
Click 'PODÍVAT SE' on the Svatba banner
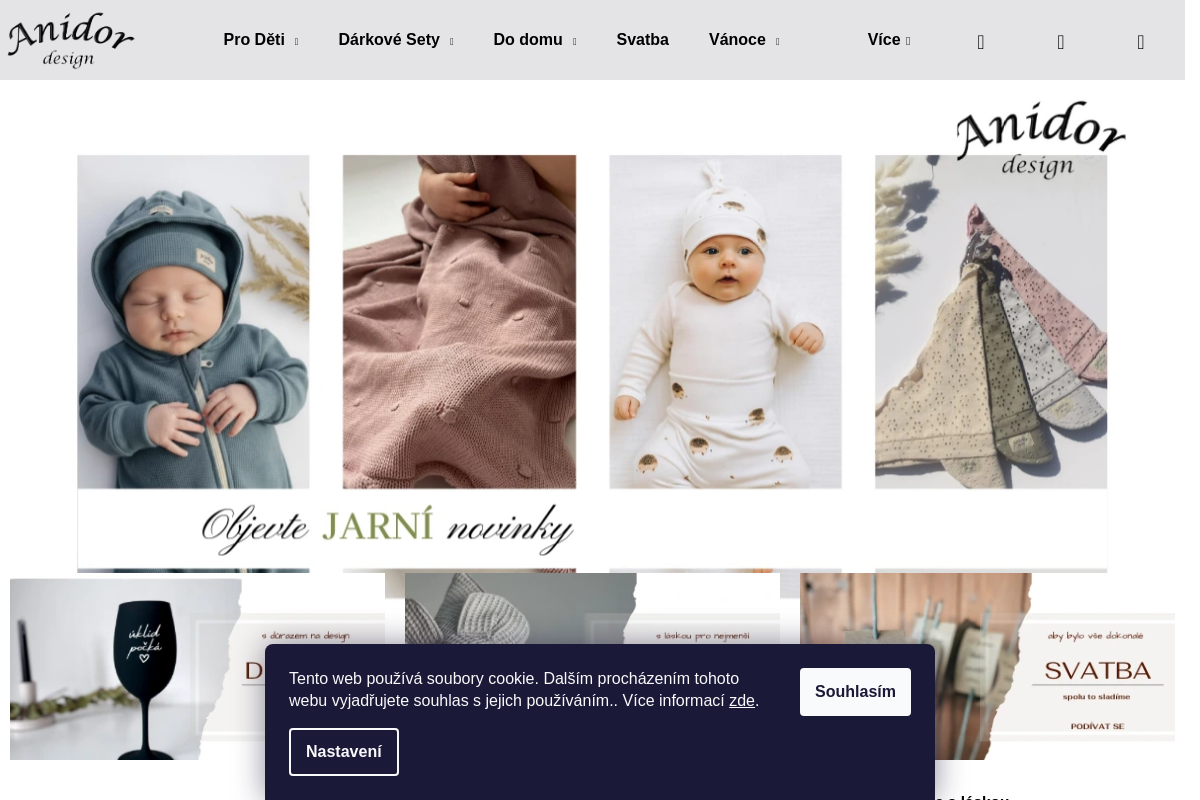pyautogui.click(x=1095, y=726)
